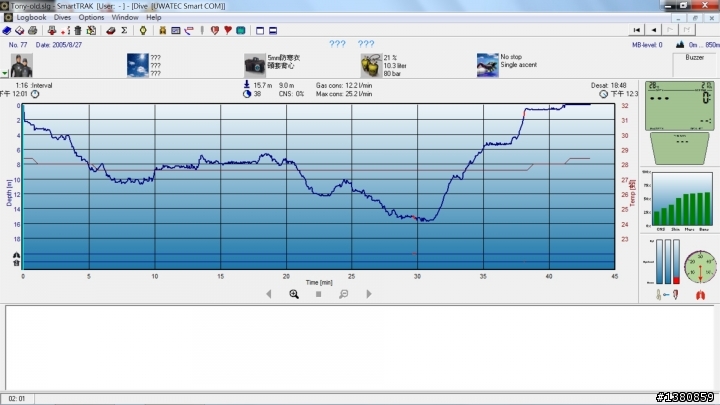Click the dive duration clock icon
This screenshot has width=720, height=405.
[x=247, y=94]
